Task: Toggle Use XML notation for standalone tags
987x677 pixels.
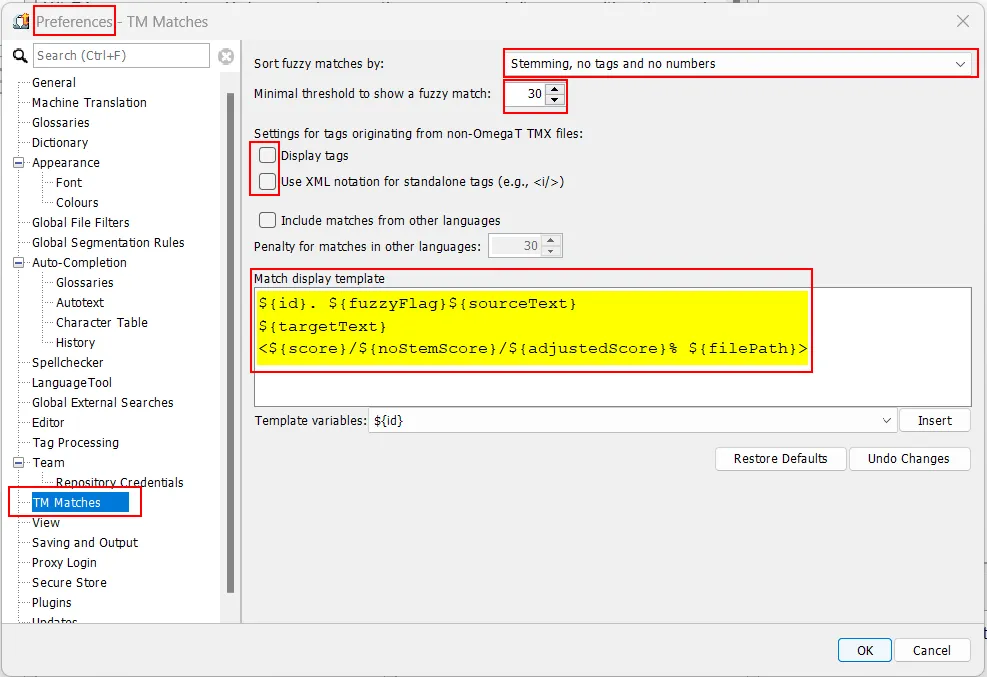Action: pyautogui.click(x=268, y=182)
